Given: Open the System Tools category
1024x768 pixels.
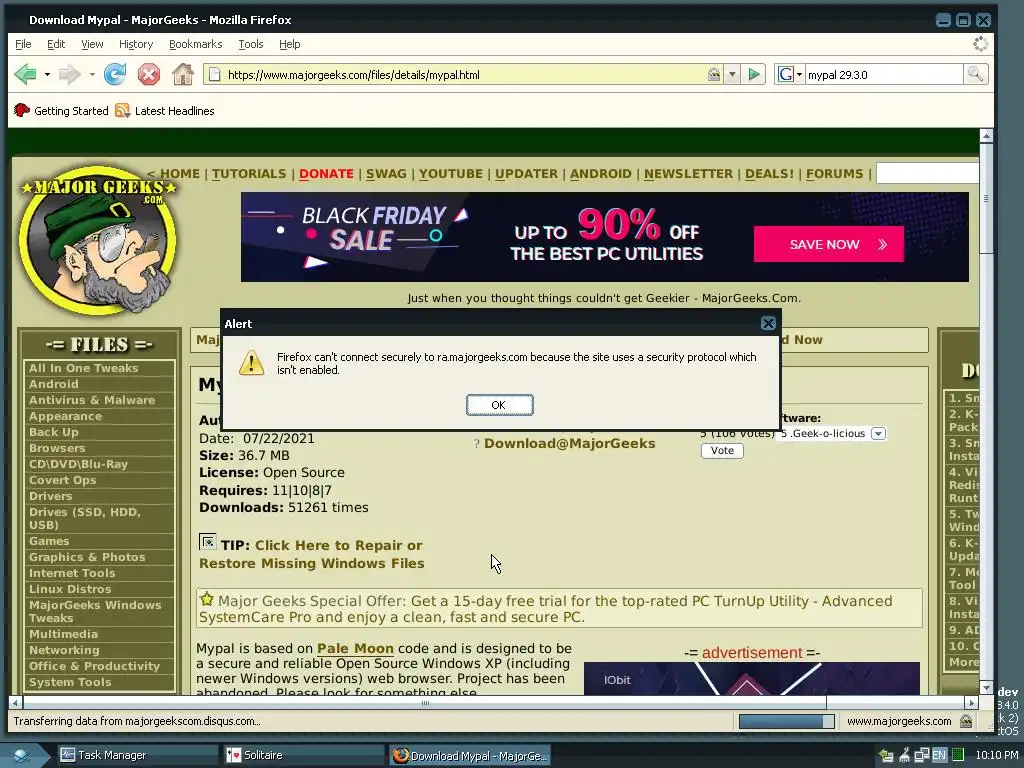Looking at the screenshot, I should [x=70, y=682].
